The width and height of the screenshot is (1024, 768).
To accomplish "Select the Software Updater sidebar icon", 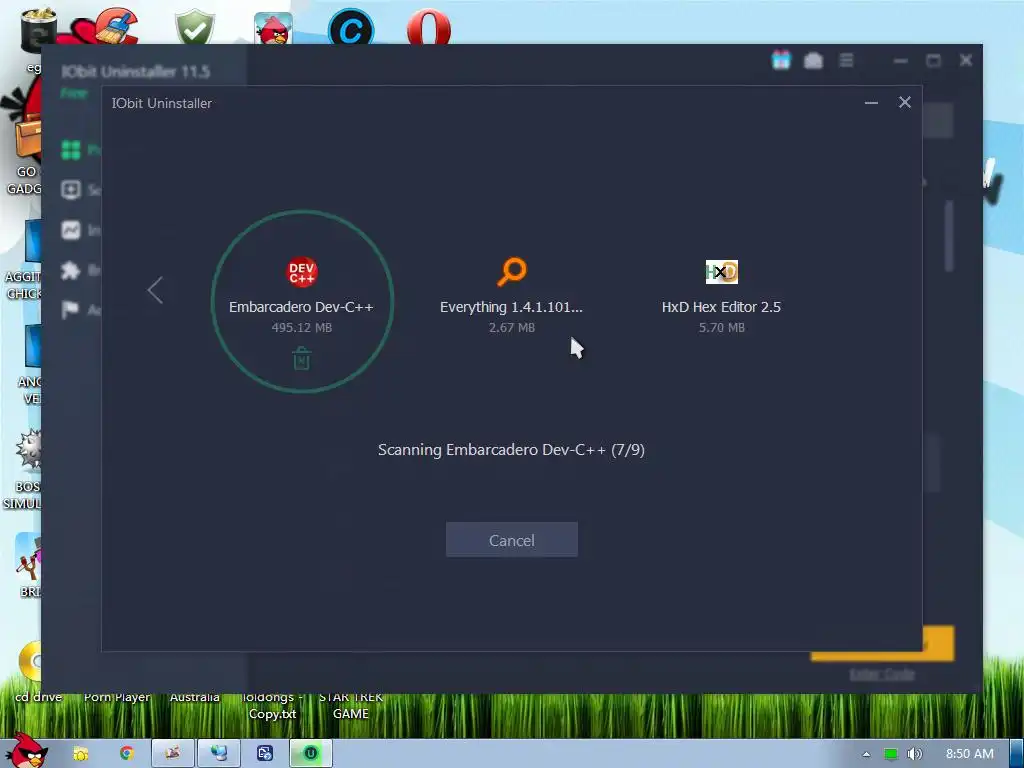I will pyautogui.click(x=71, y=190).
